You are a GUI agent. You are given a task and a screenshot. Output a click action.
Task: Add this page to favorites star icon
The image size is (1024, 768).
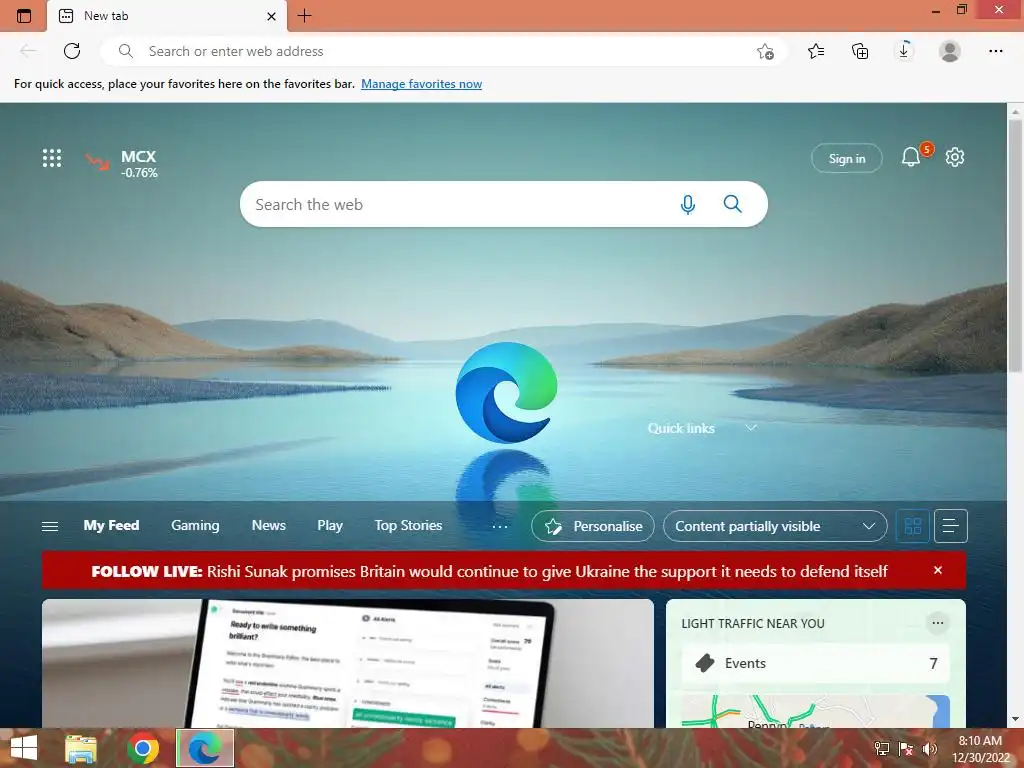[x=765, y=51]
